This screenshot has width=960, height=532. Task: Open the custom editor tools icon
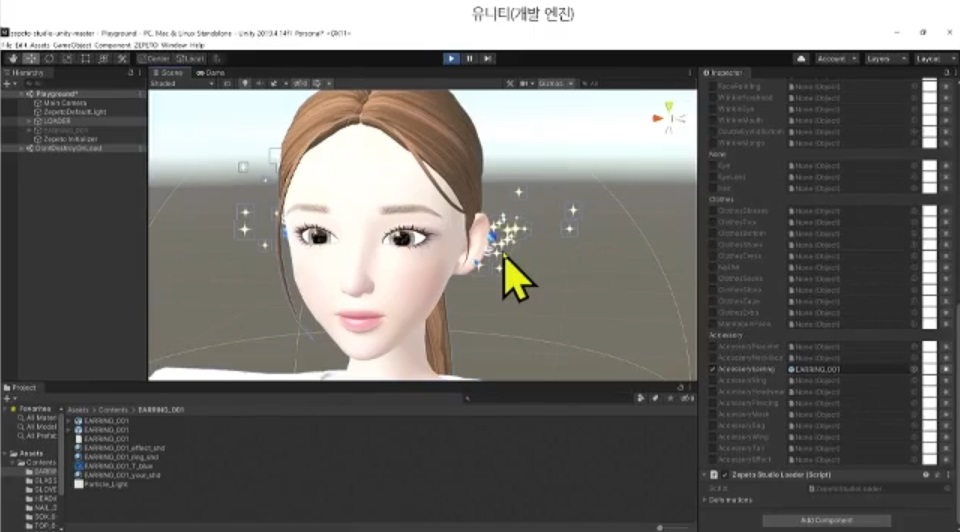pos(122,59)
